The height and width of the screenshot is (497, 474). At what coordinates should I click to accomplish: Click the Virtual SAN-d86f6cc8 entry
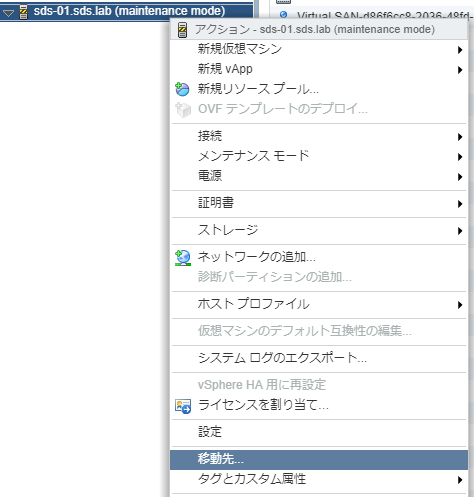coord(384,15)
